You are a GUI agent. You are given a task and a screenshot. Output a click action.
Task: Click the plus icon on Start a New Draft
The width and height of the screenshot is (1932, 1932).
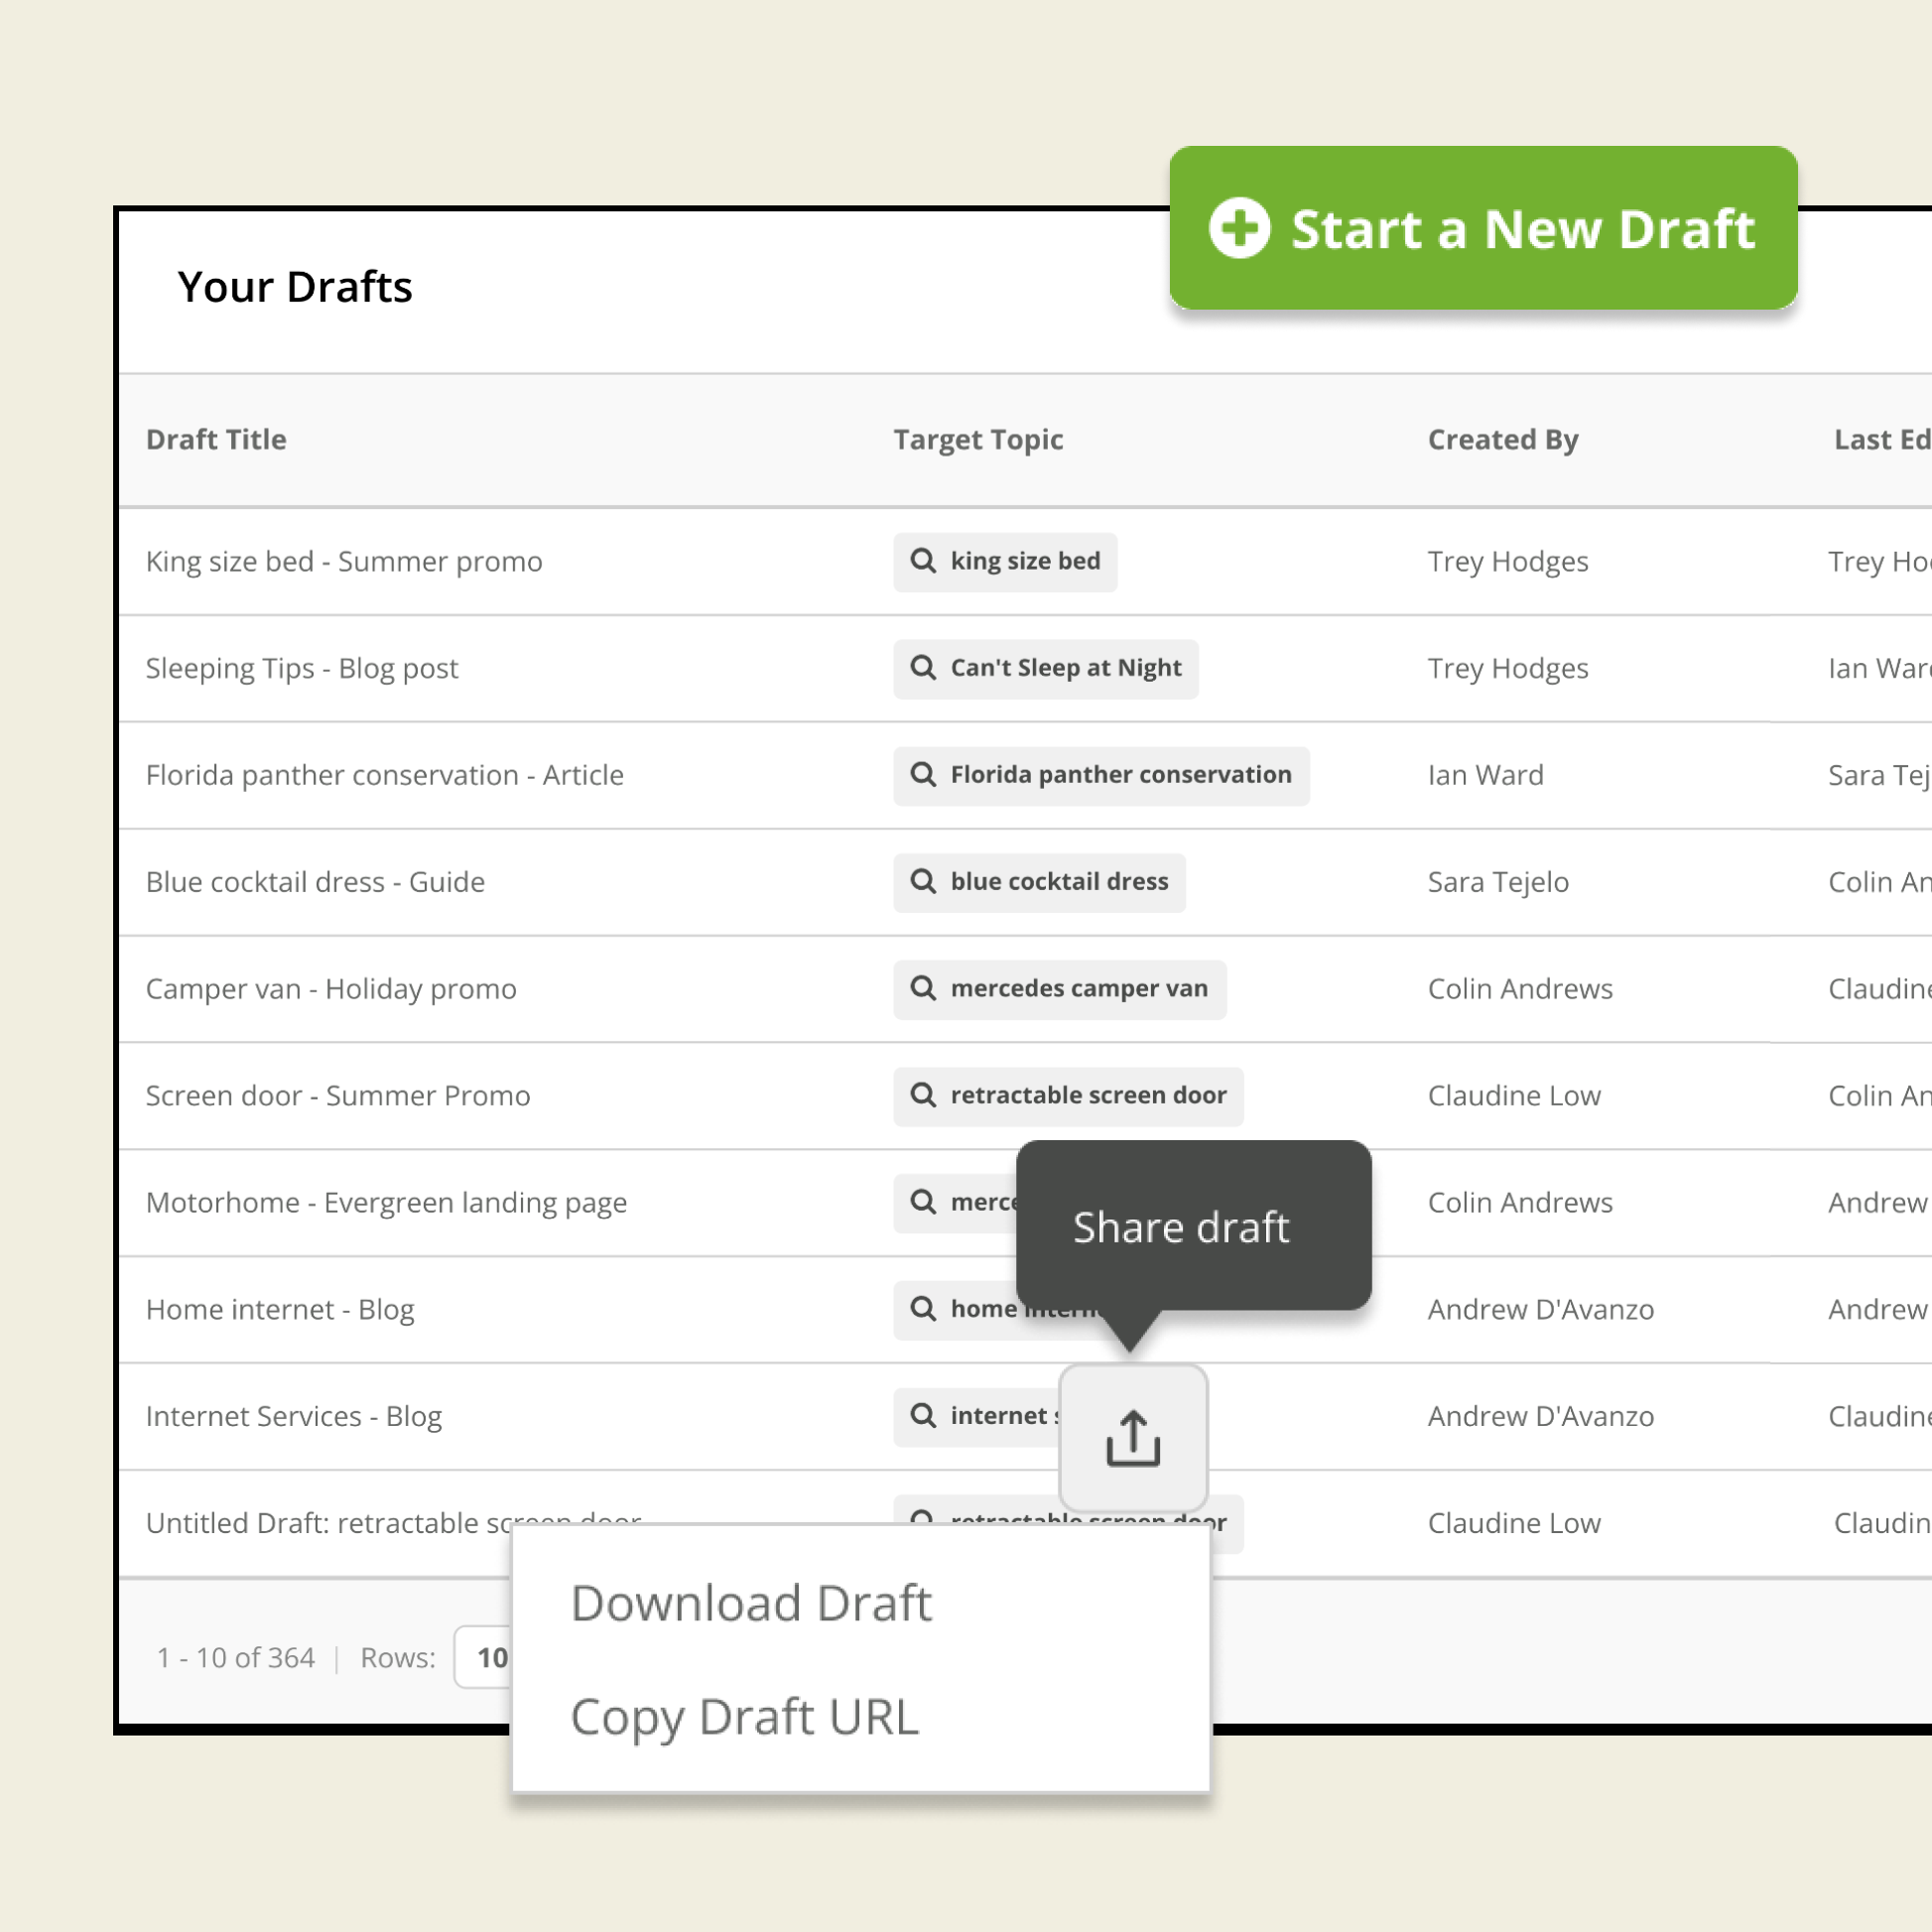click(x=1239, y=228)
